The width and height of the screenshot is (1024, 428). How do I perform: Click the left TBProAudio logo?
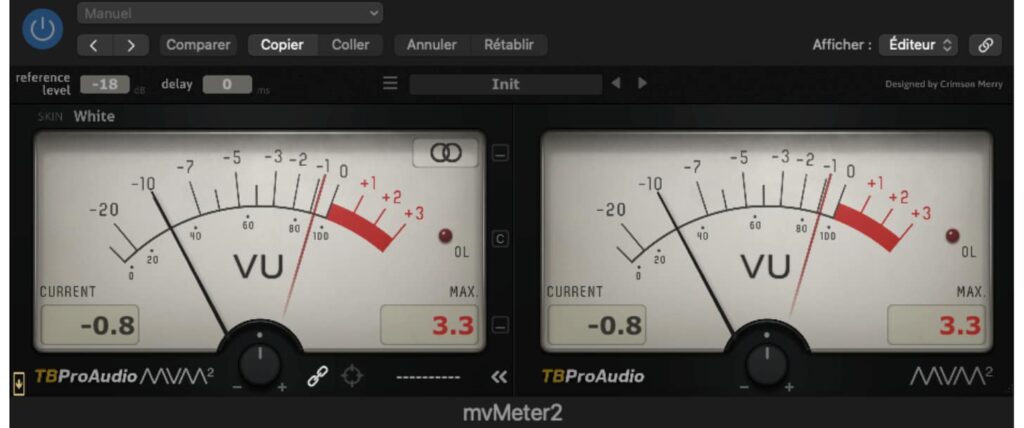click(x=86, y=376)
